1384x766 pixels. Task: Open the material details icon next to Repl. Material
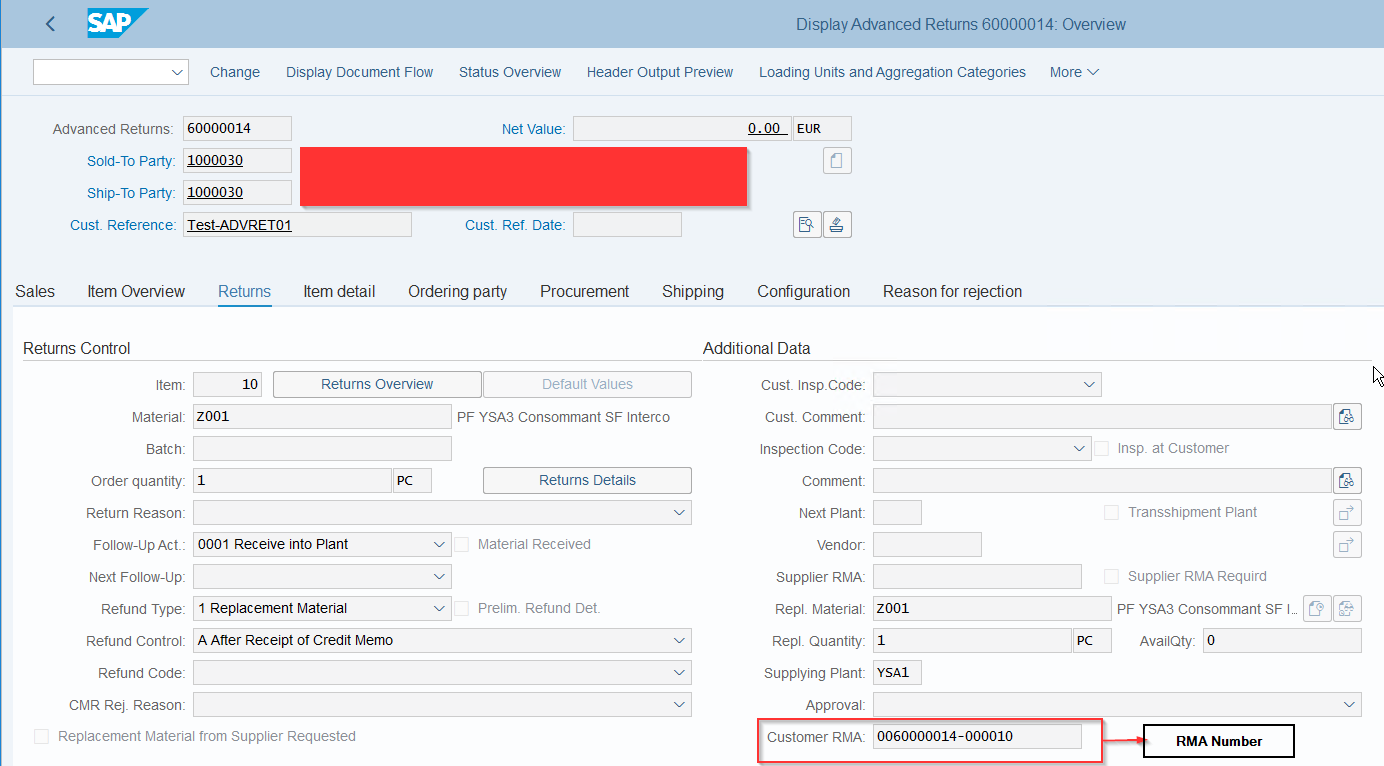[1317, 608]
